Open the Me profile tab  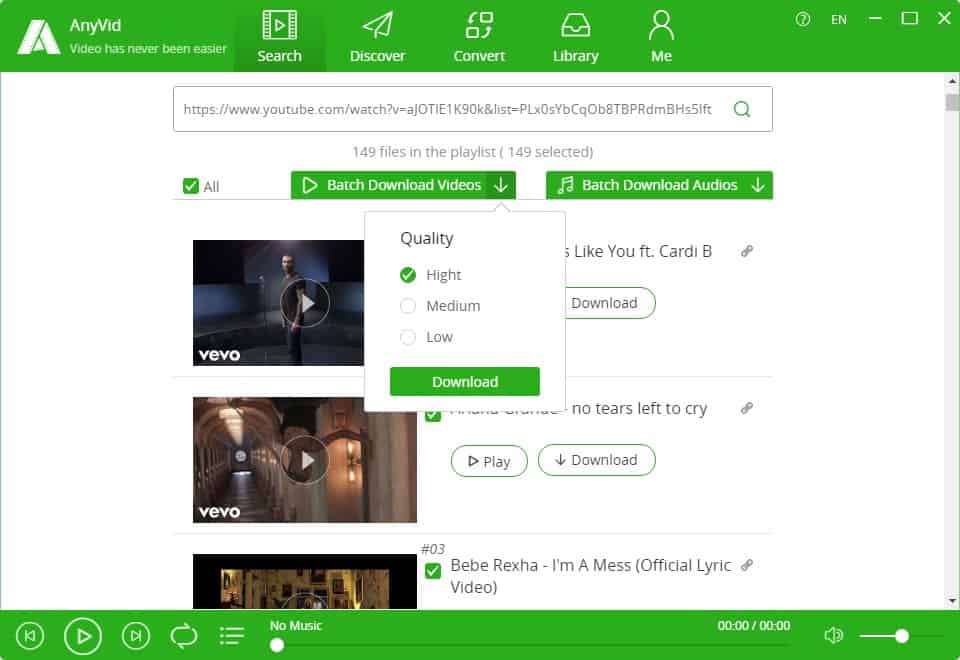pyautogui.click(x=661, y=37)
